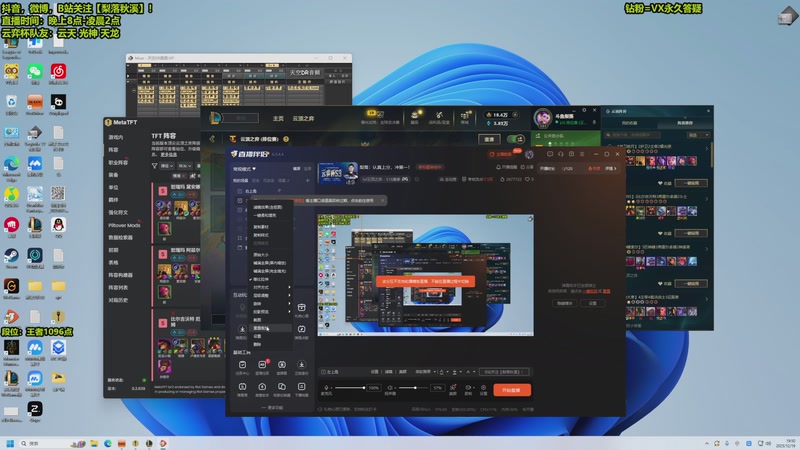
Task: Click 更多功能 below the tools grid
Action: (272, 408)
